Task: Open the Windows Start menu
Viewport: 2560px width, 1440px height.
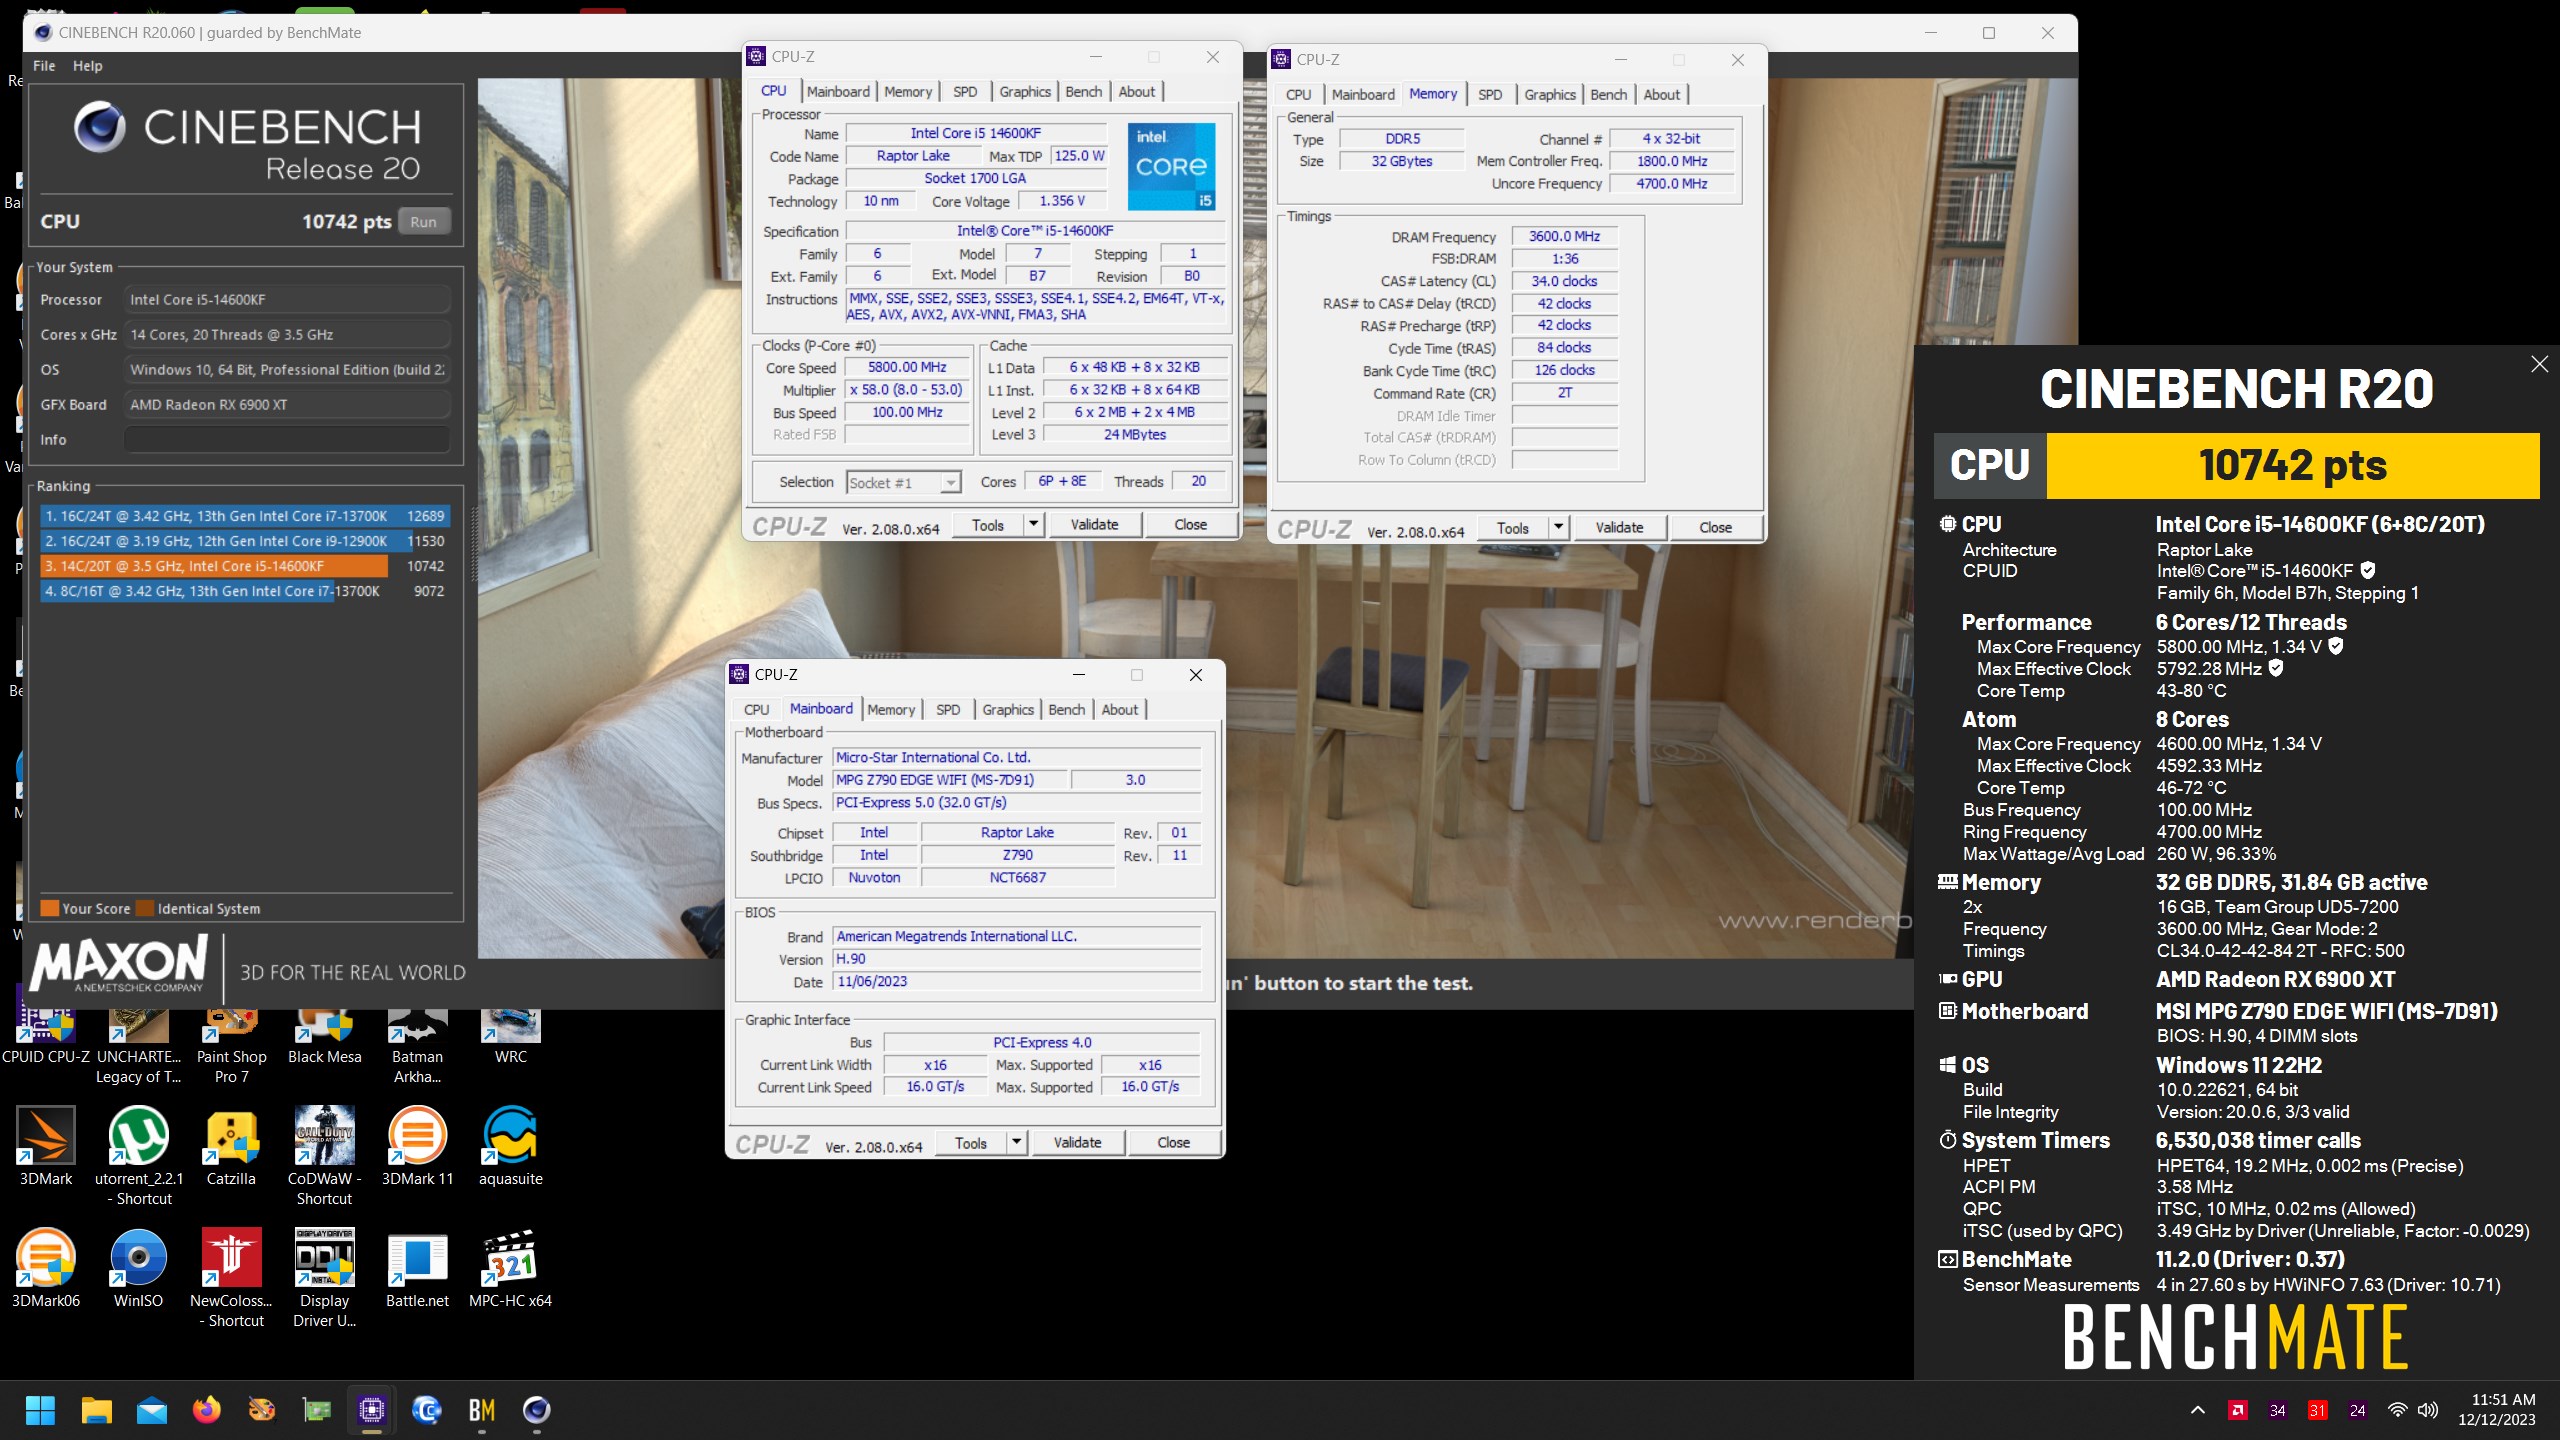Action: (x=40, y=1410)
